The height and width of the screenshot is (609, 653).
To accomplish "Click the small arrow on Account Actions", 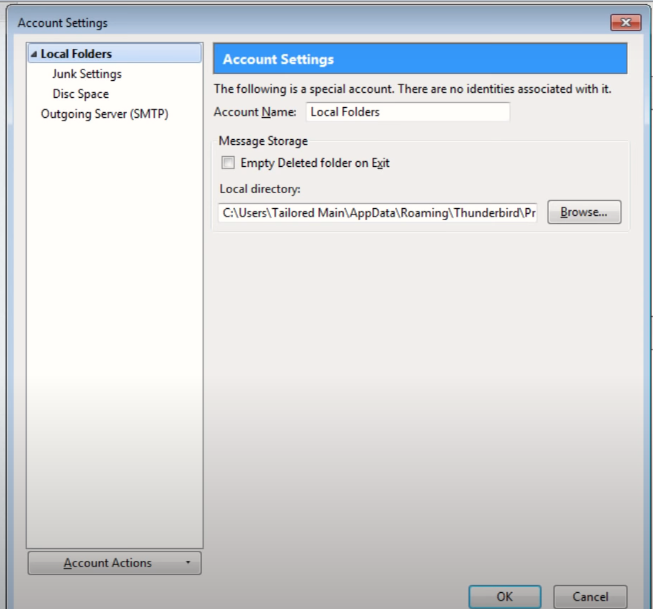I will tap(188, 563).
